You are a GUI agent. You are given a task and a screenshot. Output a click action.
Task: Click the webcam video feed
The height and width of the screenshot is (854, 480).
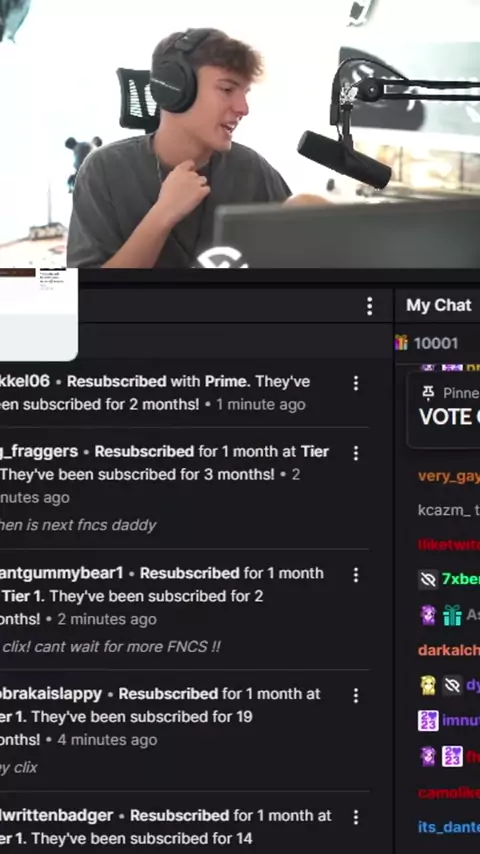[x=240, y=133]
